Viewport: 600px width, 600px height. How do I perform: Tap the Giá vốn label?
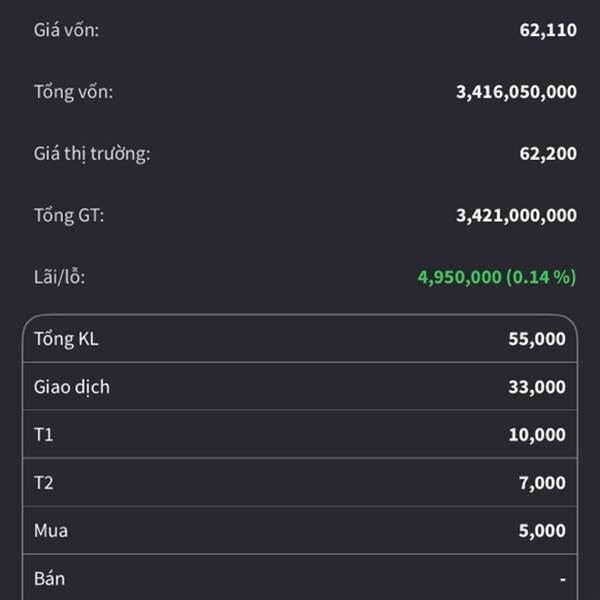pyautogui.click(x=67, y=30)
